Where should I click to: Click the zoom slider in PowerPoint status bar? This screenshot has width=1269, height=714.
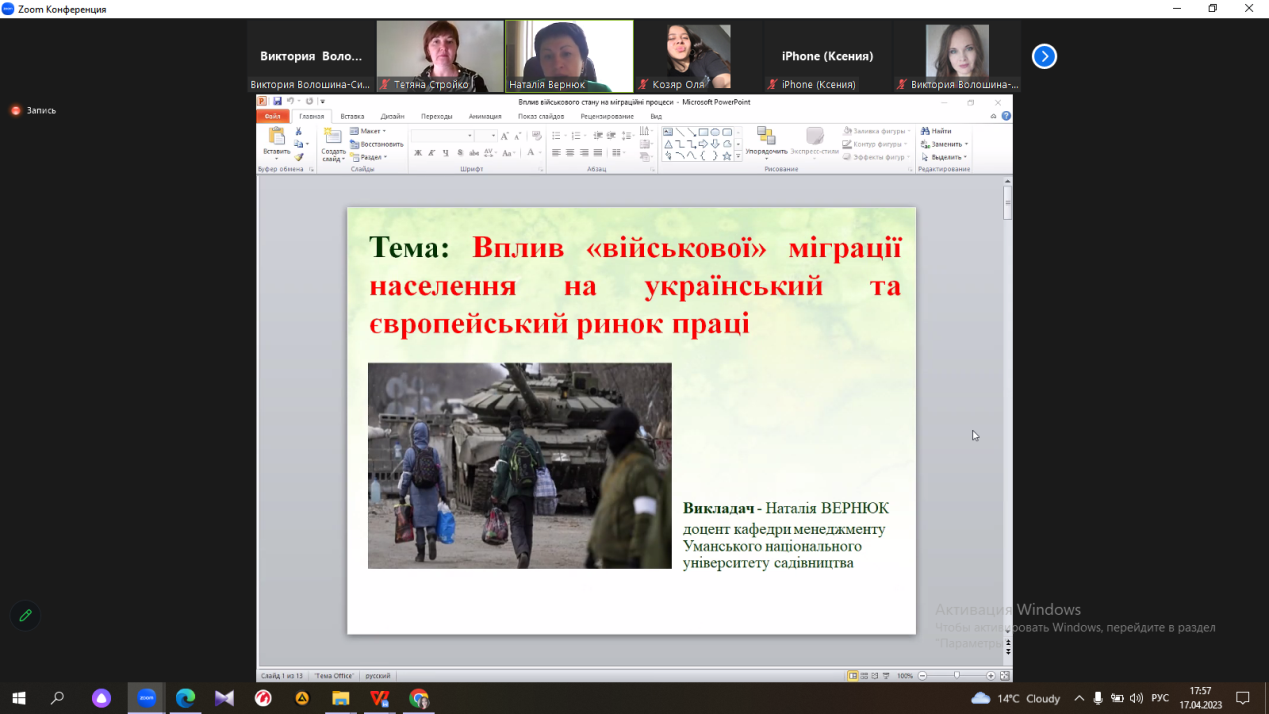point(956,676)
